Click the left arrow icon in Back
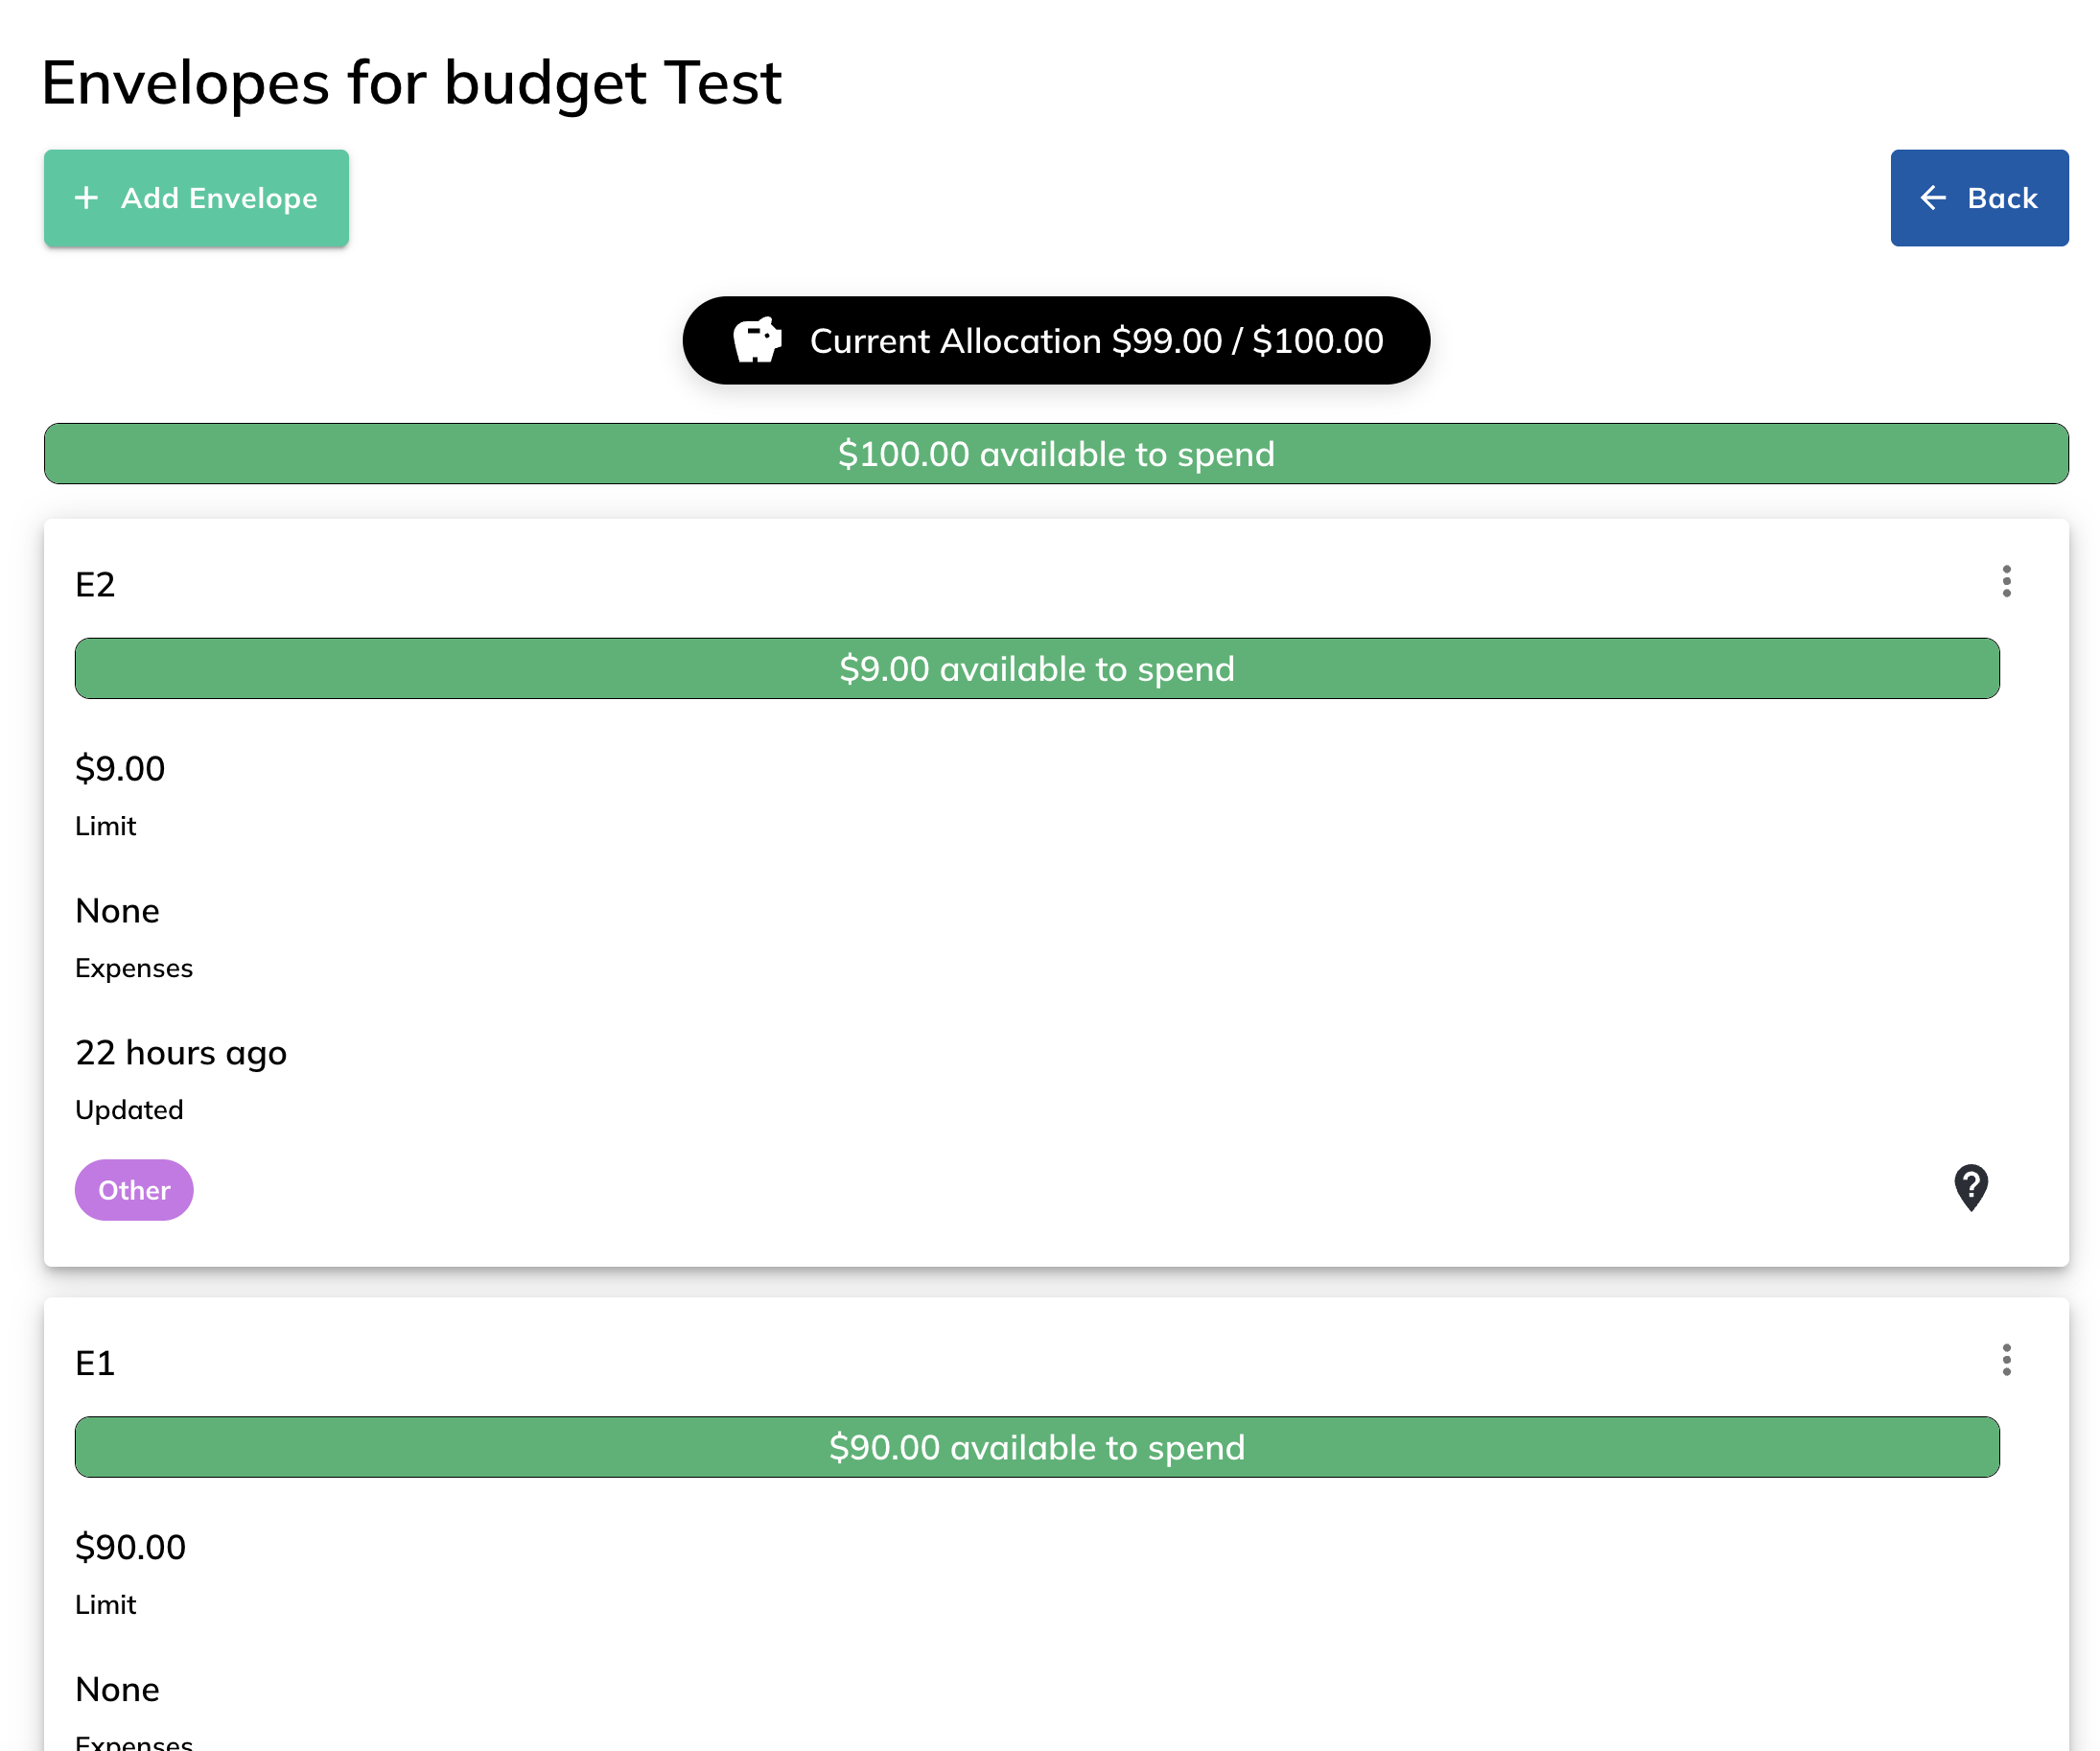Image resolution: width=2100 pixels, height=1751 pixels. pyautogui.click(x=1933, y=198)
